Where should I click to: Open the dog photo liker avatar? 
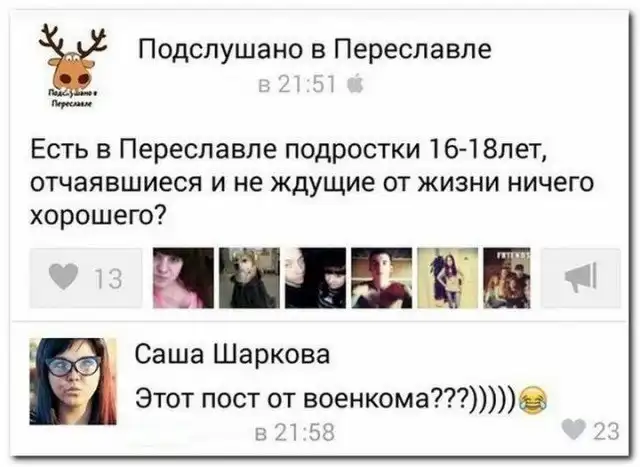[x=249, y=278]
